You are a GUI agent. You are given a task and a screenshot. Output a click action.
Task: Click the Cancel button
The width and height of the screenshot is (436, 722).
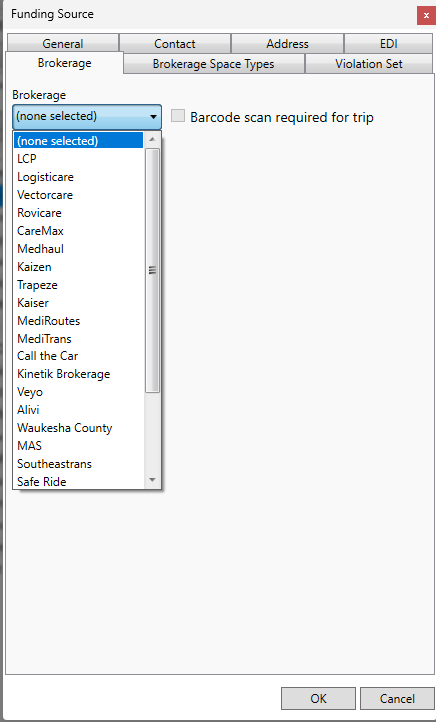point(397,699)
